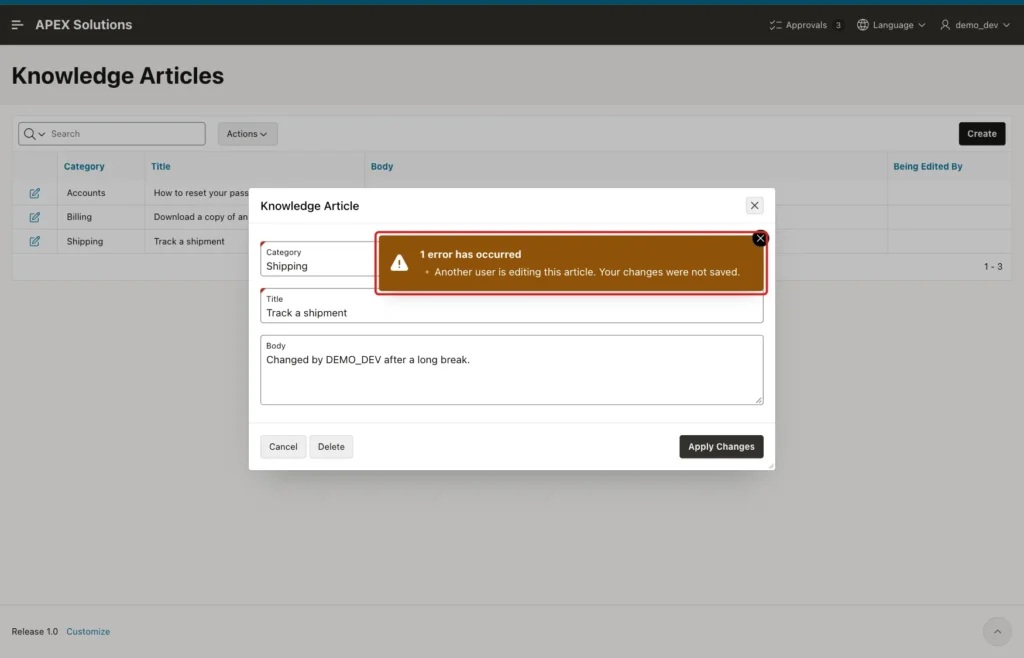Click the edit icon for Shipping row

(35, 242)
